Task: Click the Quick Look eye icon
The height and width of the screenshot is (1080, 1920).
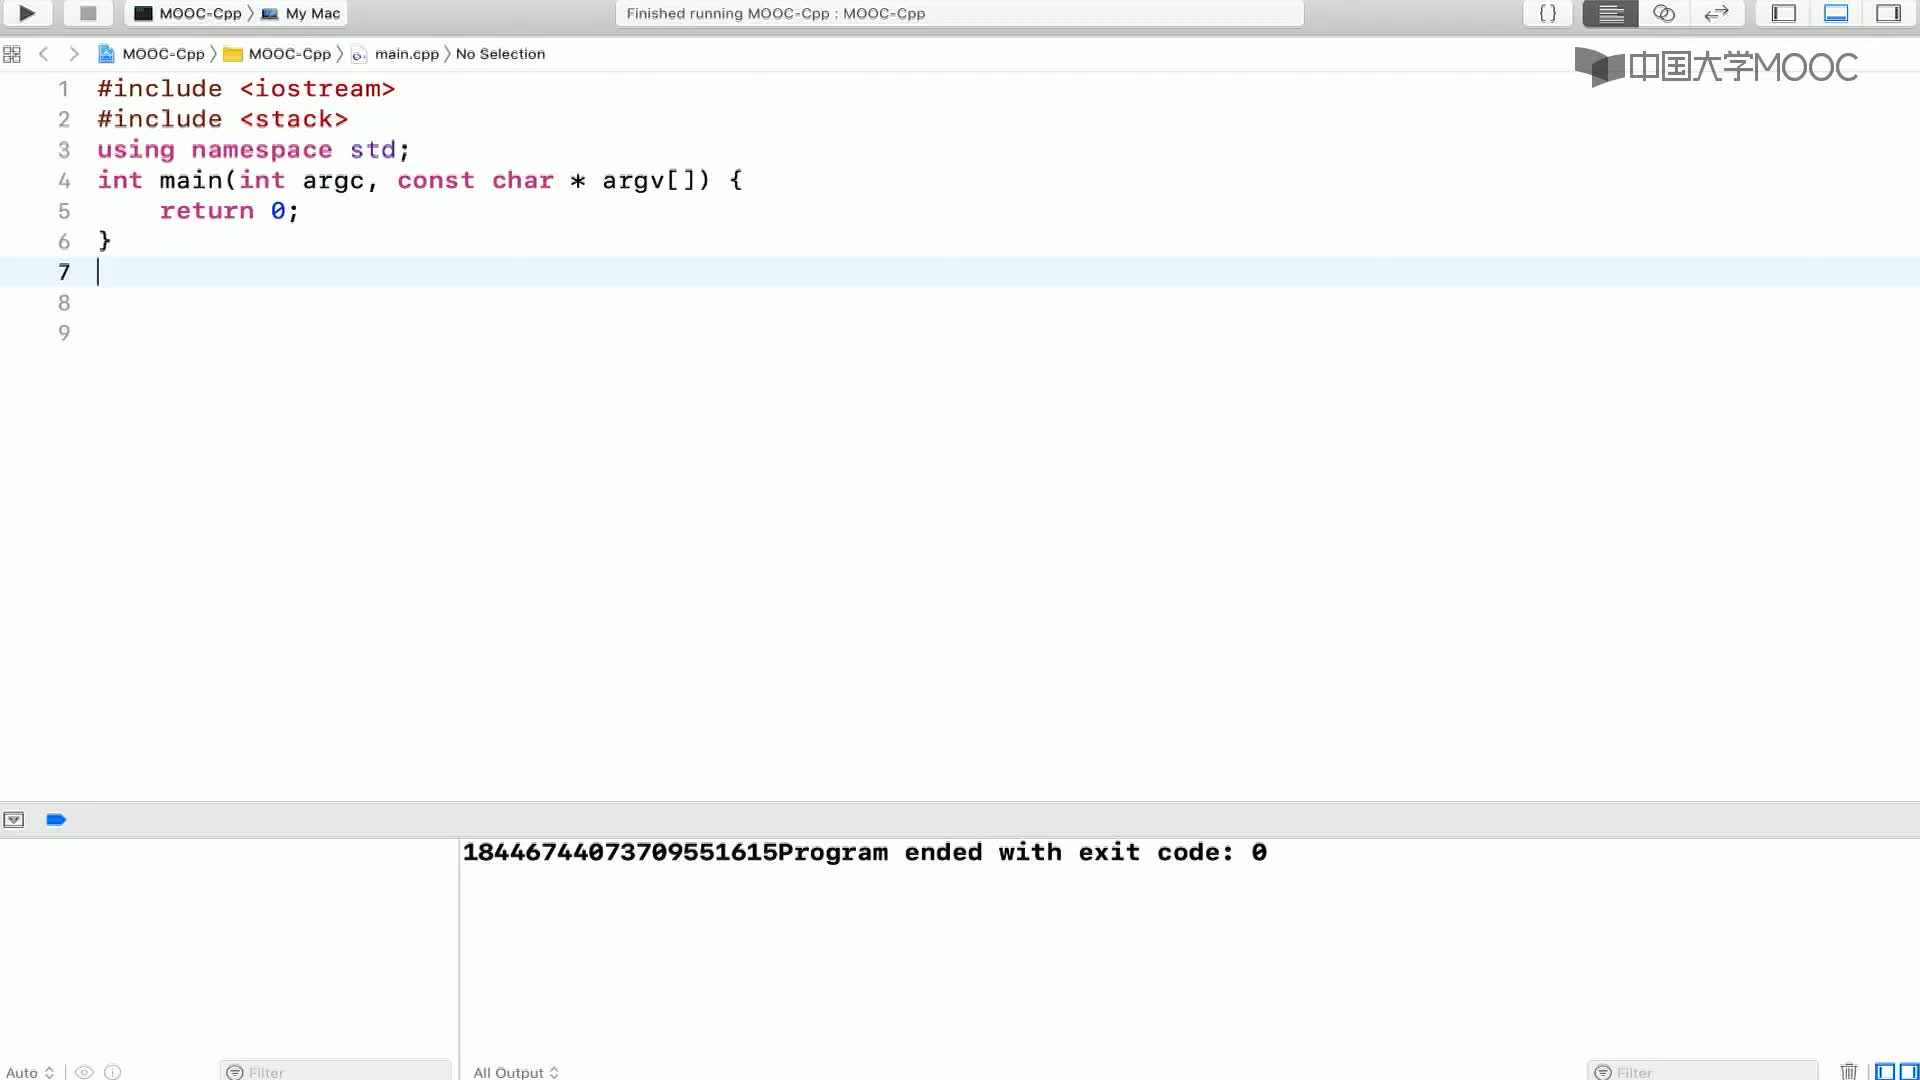Action: [x=85, y=1072]
